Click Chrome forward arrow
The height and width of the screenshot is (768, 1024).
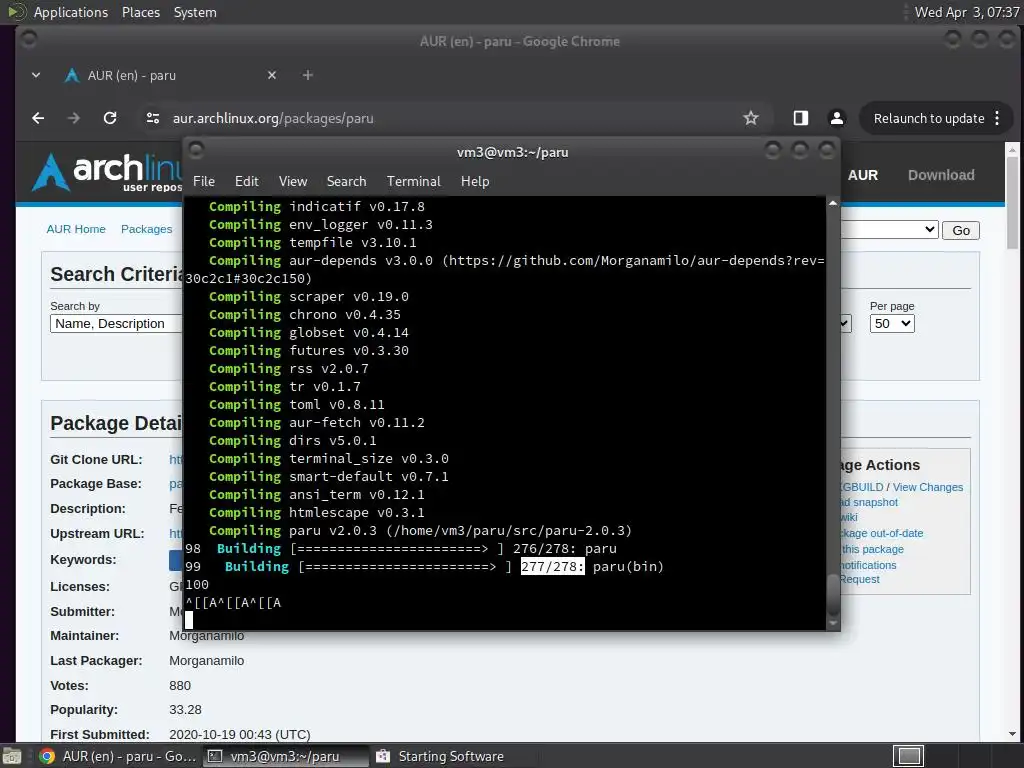click(74, 118)
